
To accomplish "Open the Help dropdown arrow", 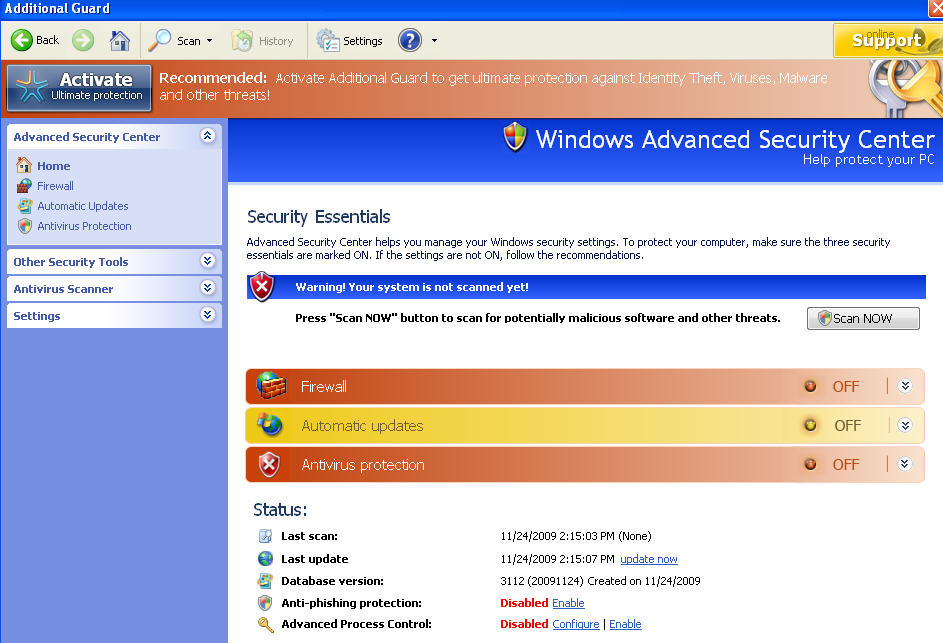I will coord(434,41).
